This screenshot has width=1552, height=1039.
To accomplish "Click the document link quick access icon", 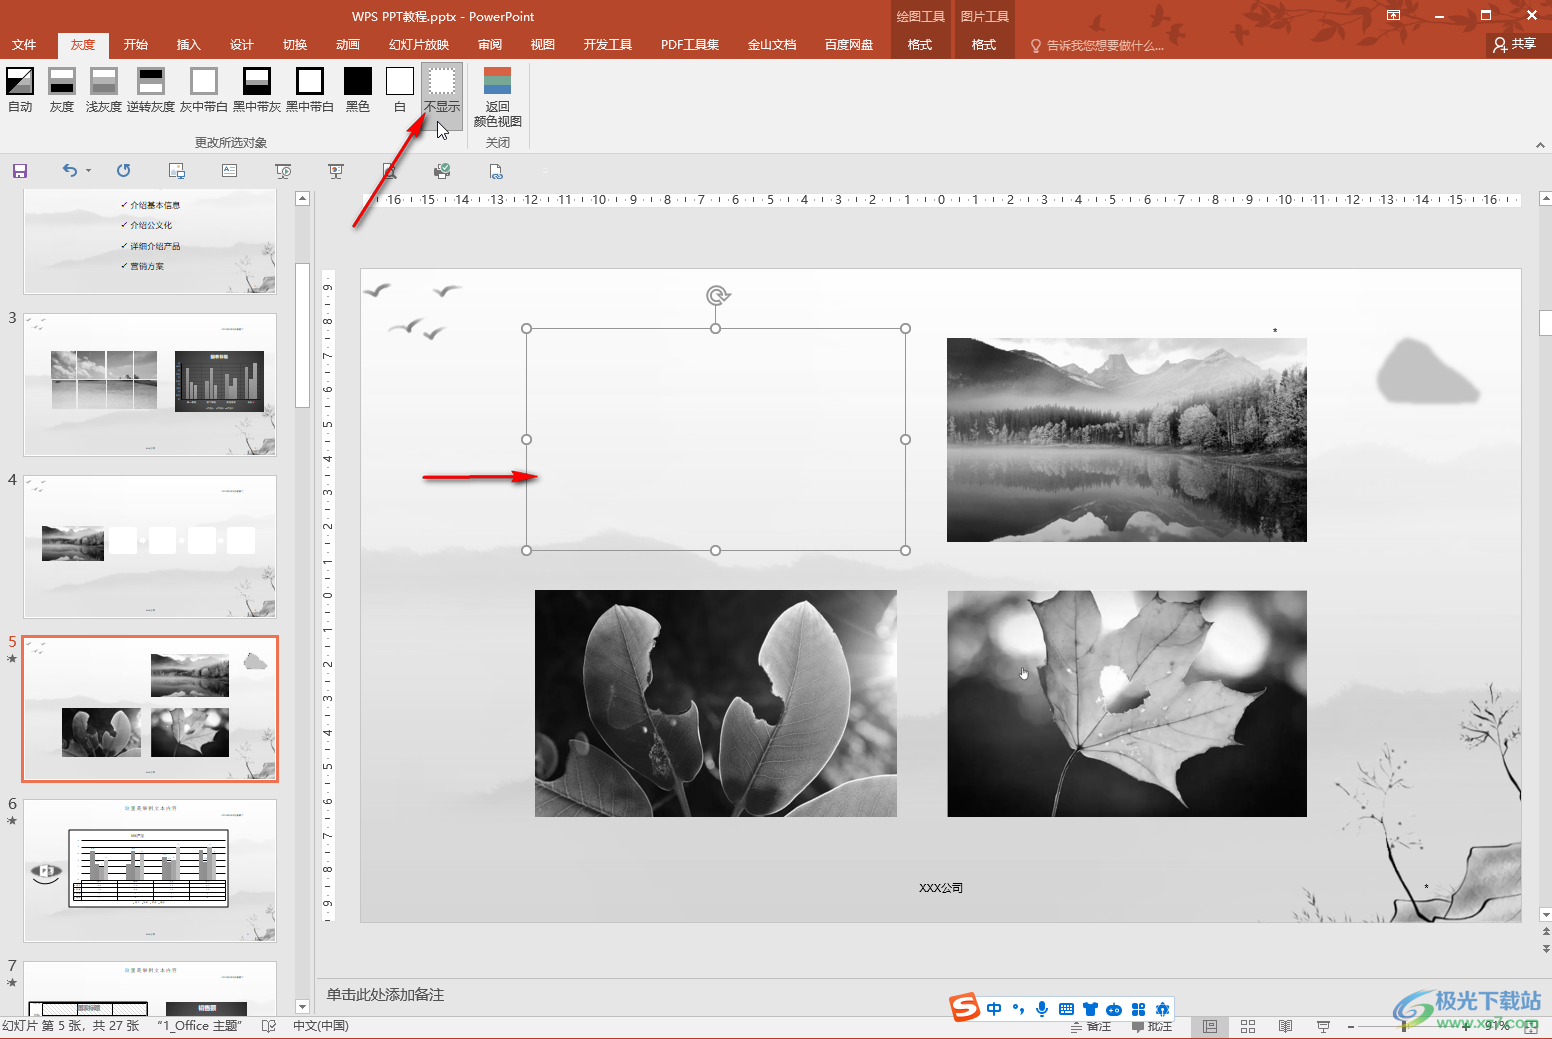I will click(x=496, y=171).
